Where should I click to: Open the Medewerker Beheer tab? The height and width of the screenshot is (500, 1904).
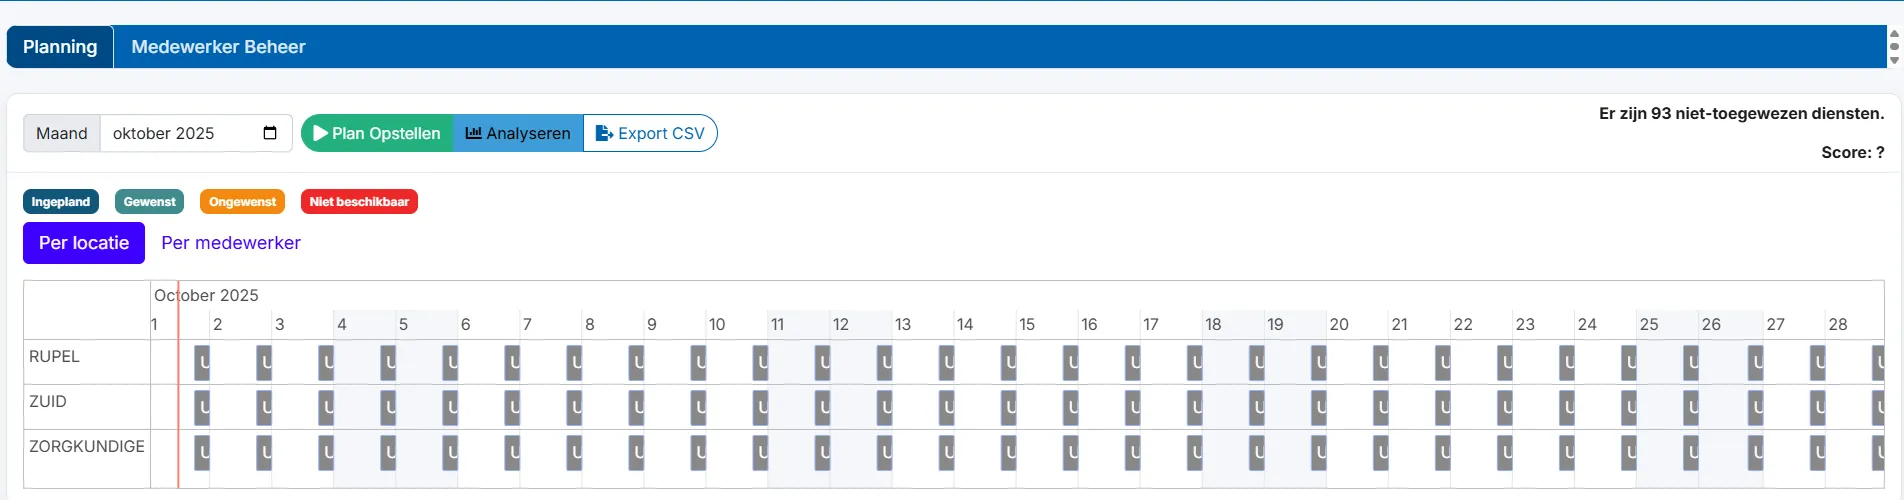point(218,47)
